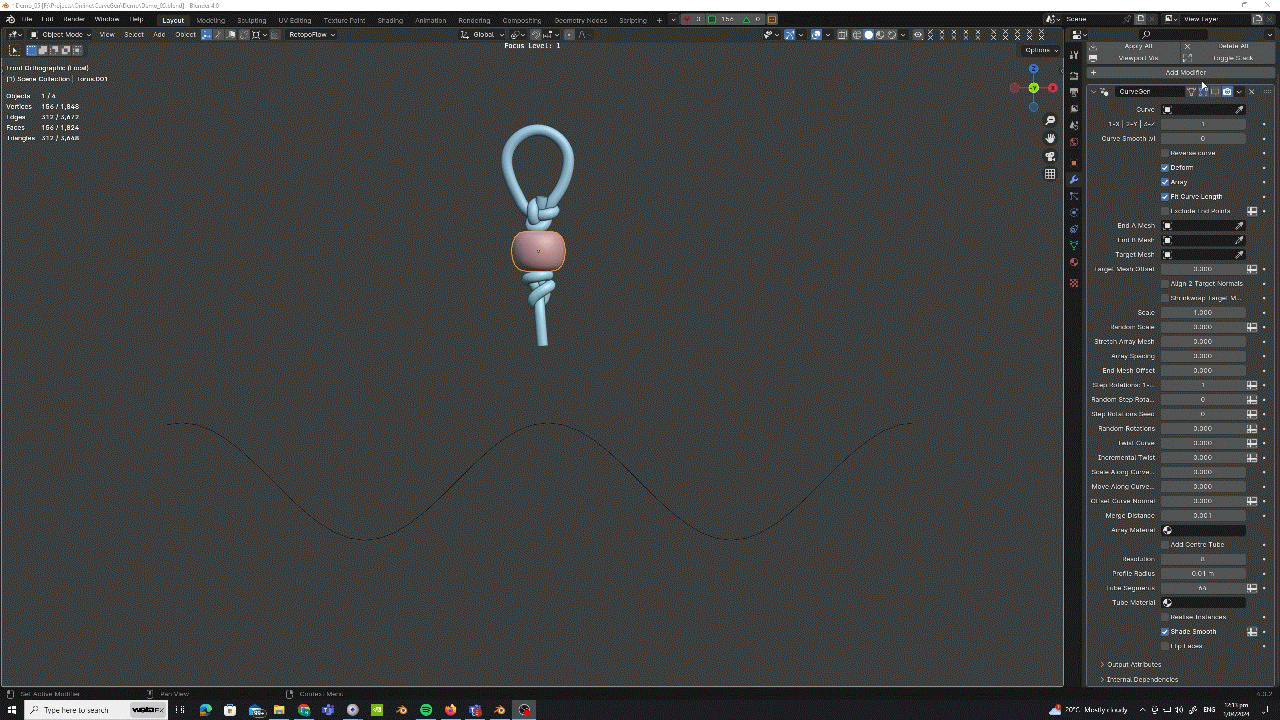The width and height of the screenshot is (1280, 720).
Task: Open Spotify from the Windows taskbar
Action: click(426, 710)
